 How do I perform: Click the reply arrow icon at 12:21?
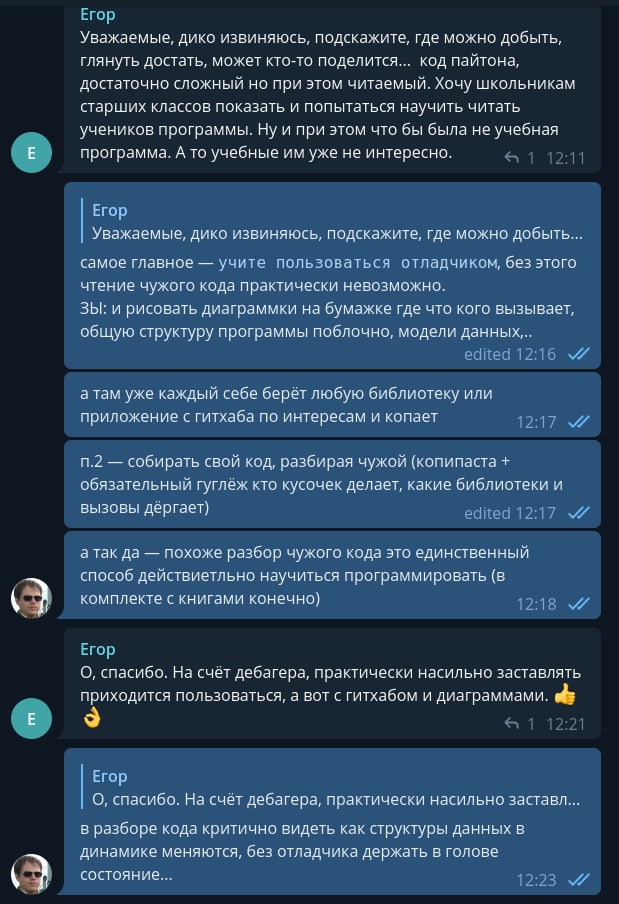point(511,724)
